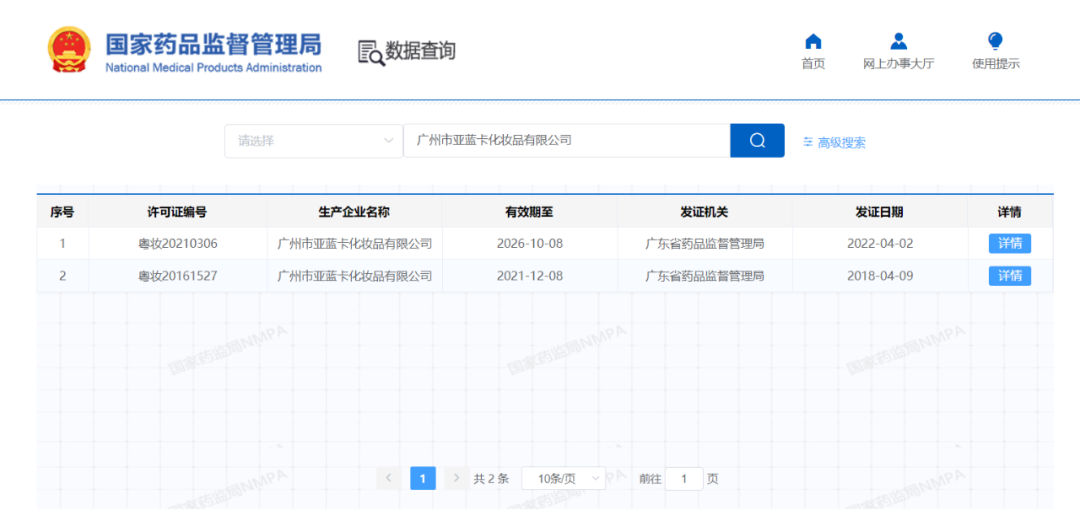Click the blue search magnifier button
Screen dimensions: 1080x516
coord(757,141)
